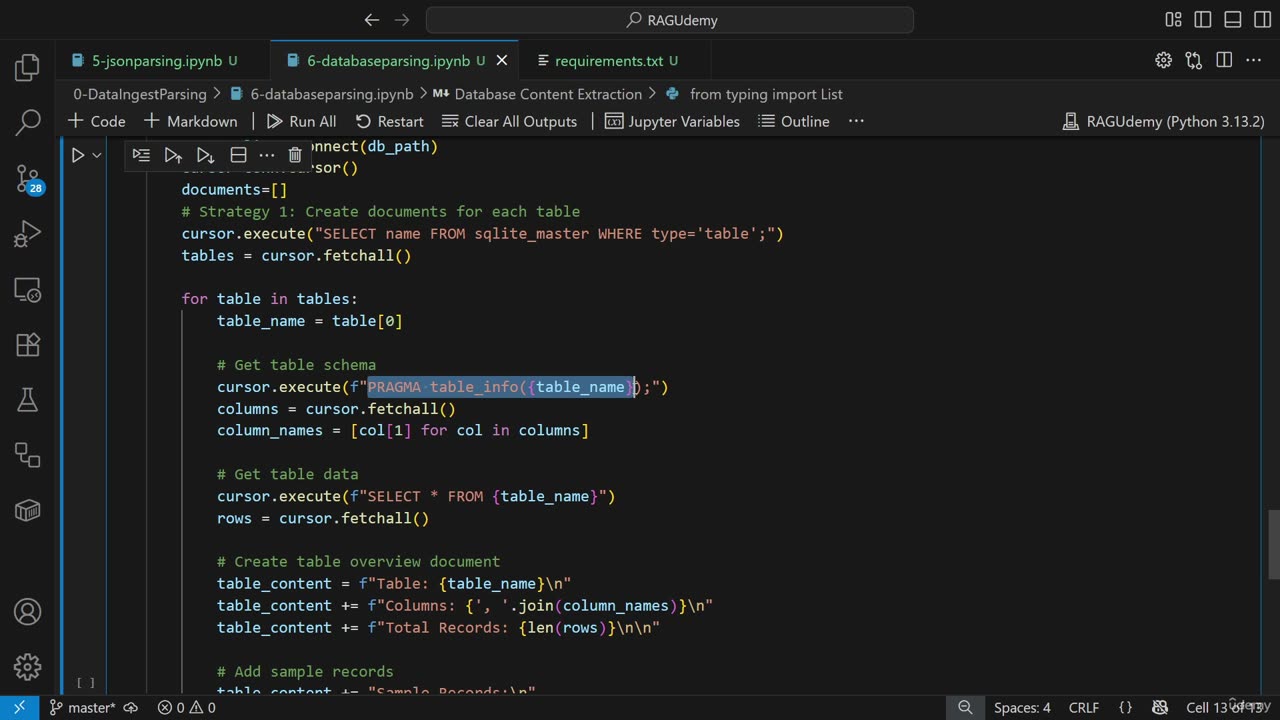Open remote window indicator in status bar
Viewport: 1280px width, 720px height.
(19, 707)
